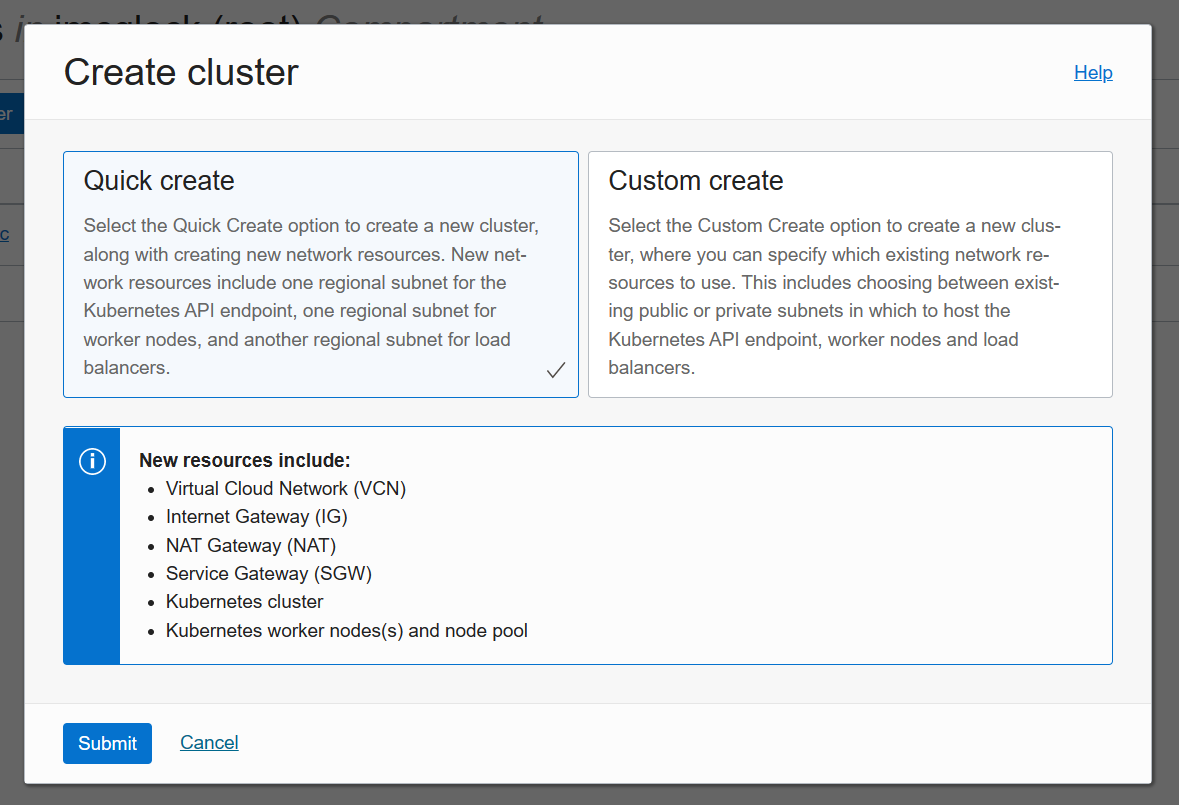Cancel the Create cluster dialog
1179x805 pixels.
pyautogui.click(x=208, y=742)
